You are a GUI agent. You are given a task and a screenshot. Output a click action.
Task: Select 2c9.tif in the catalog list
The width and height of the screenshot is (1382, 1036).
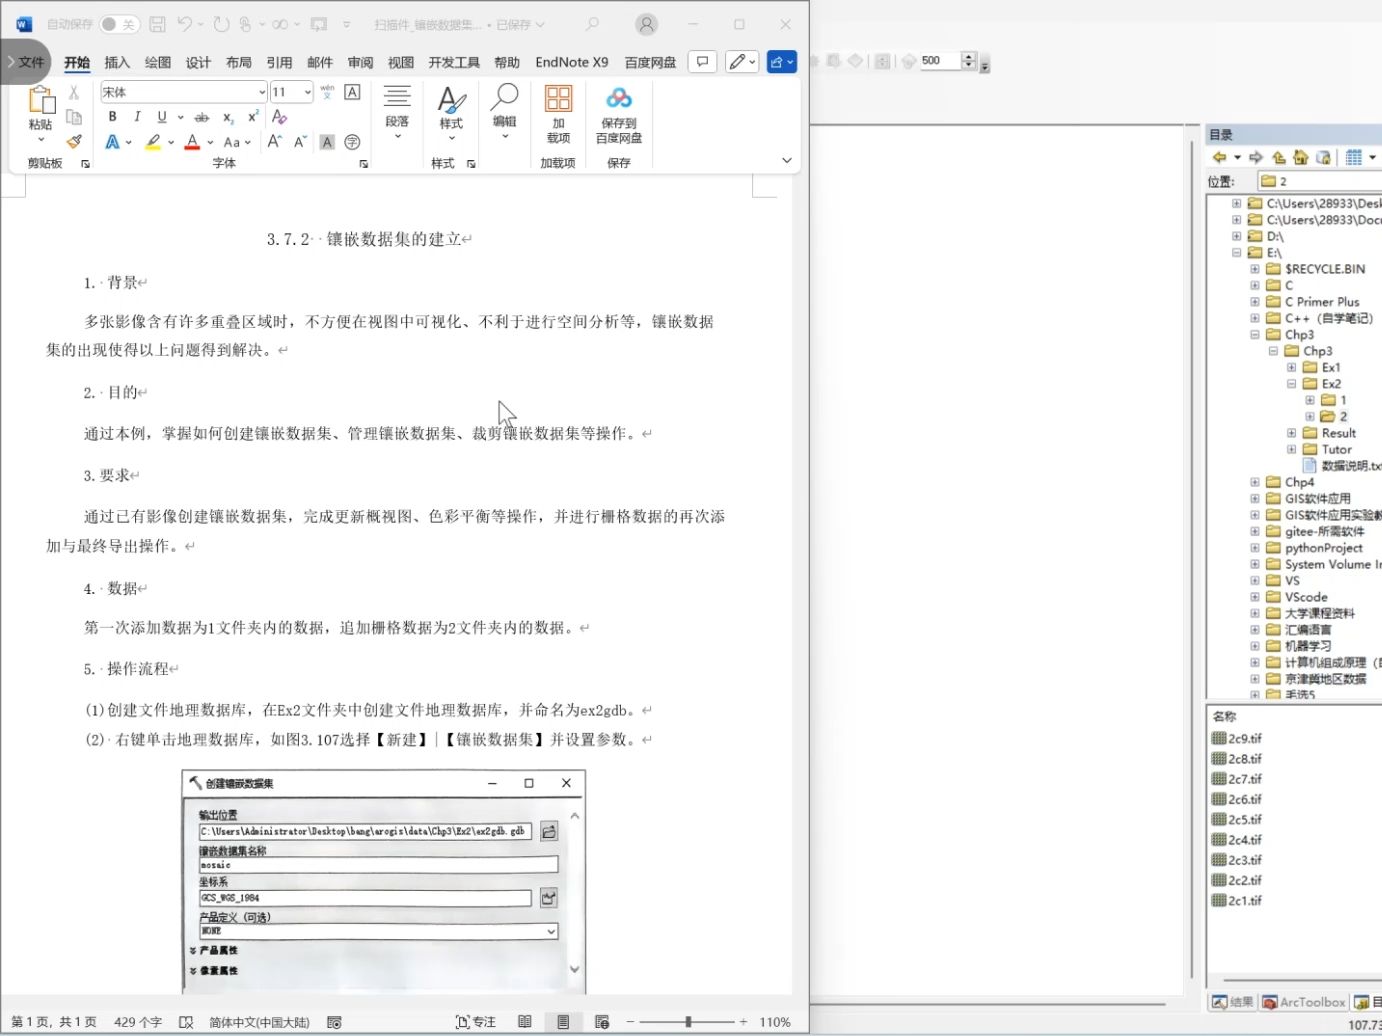1237,739
